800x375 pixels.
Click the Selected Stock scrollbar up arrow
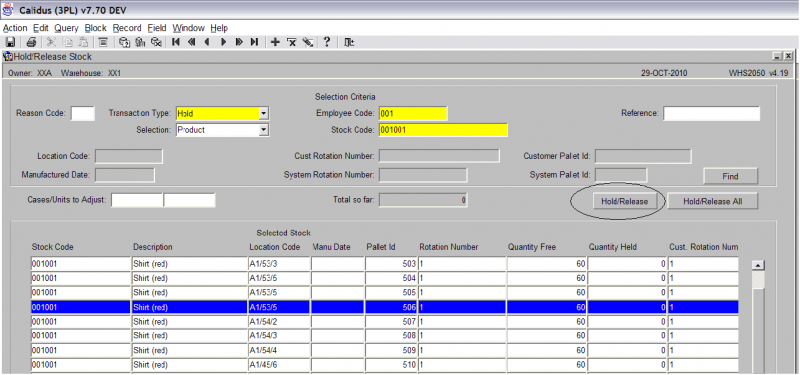coord(758,265)
